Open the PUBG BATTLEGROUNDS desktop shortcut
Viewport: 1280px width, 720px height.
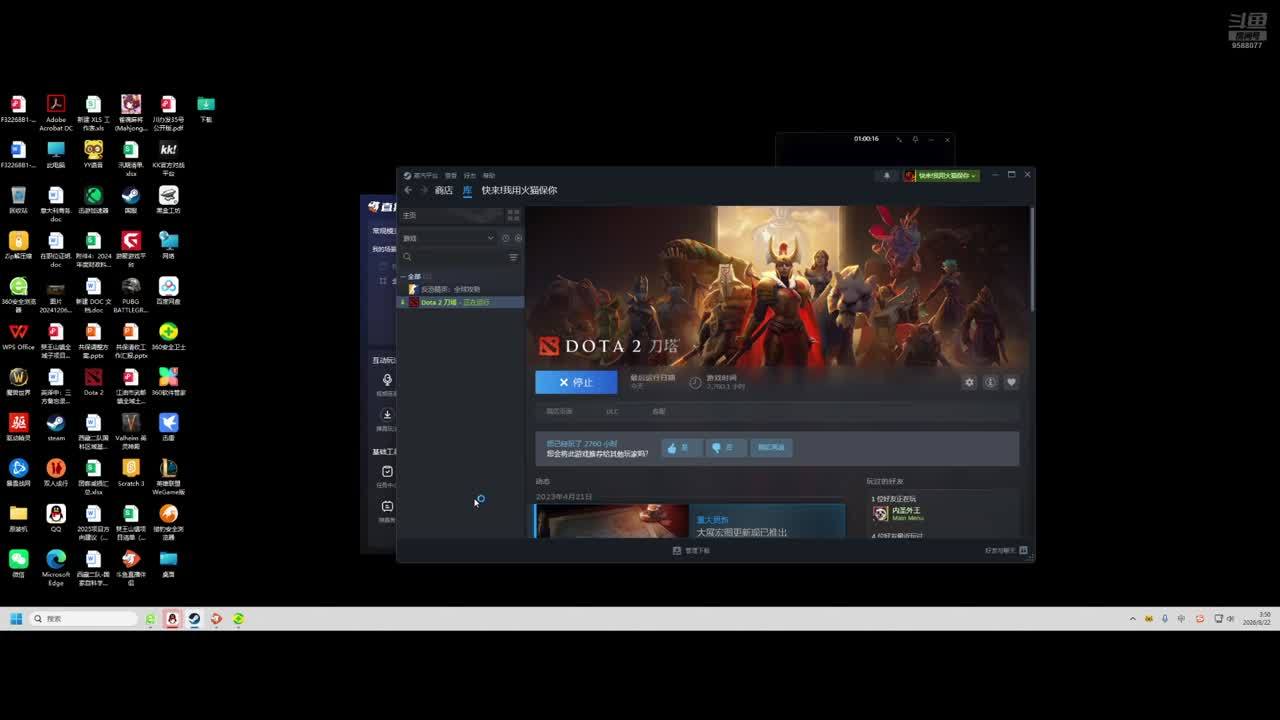point(130,295)
